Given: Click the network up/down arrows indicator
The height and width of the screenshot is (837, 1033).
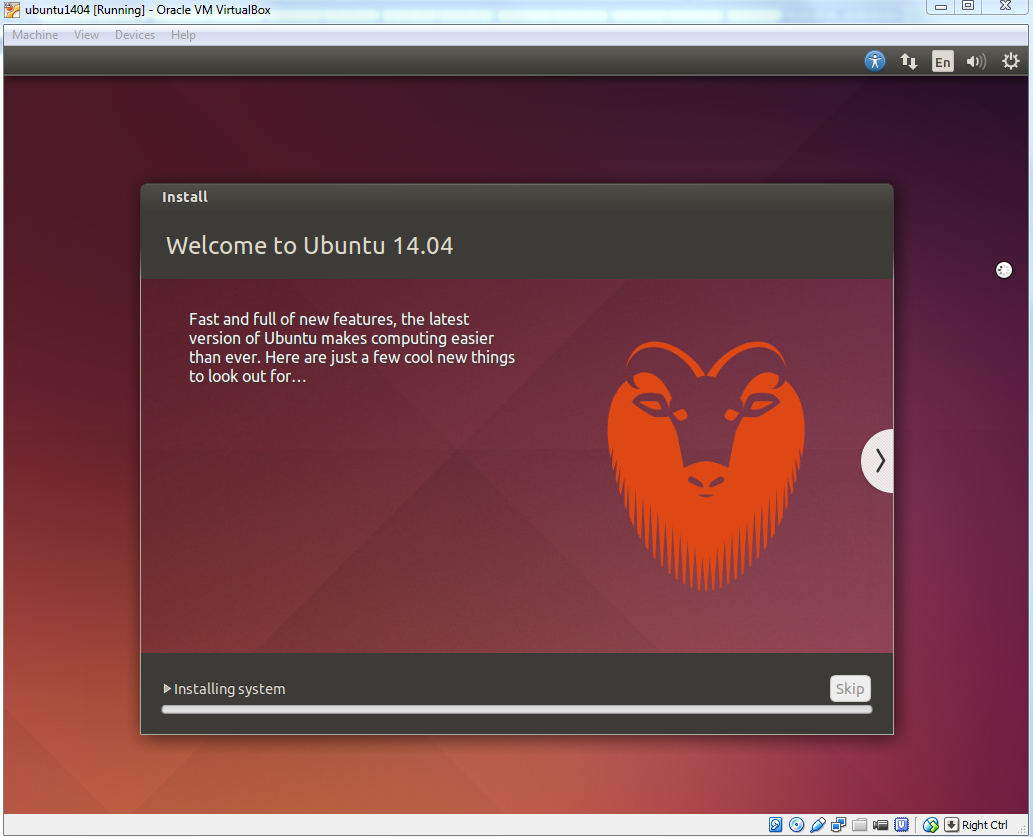Looking at the screenshot, I should [909, 61].
